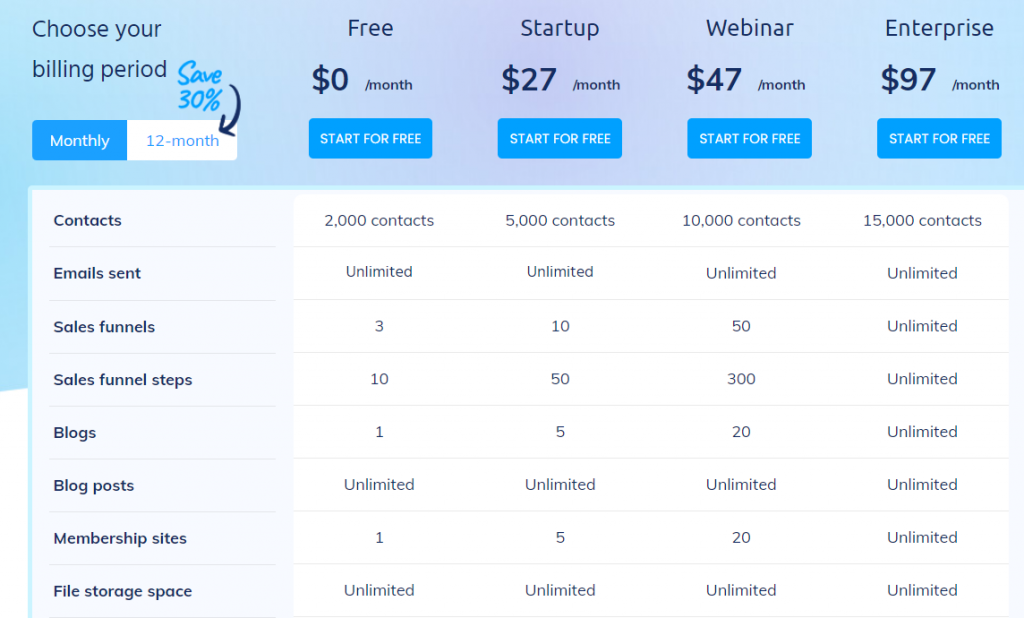The height and width of the screenshot is (618, 1024).
Task: Choose Start For Free for Webinar plan
Action: click(749, 138)
